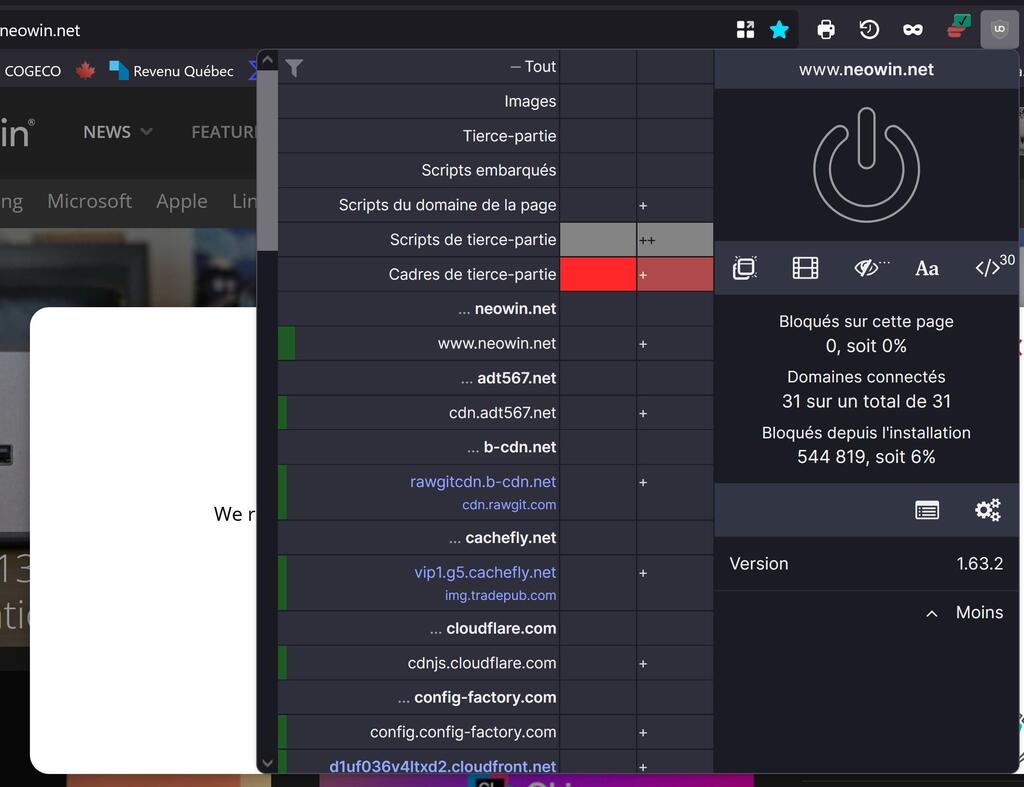Screen dimensions: 1024x787
Task: Click the www.neowin.net hostname header
Action: coord(866,69)
